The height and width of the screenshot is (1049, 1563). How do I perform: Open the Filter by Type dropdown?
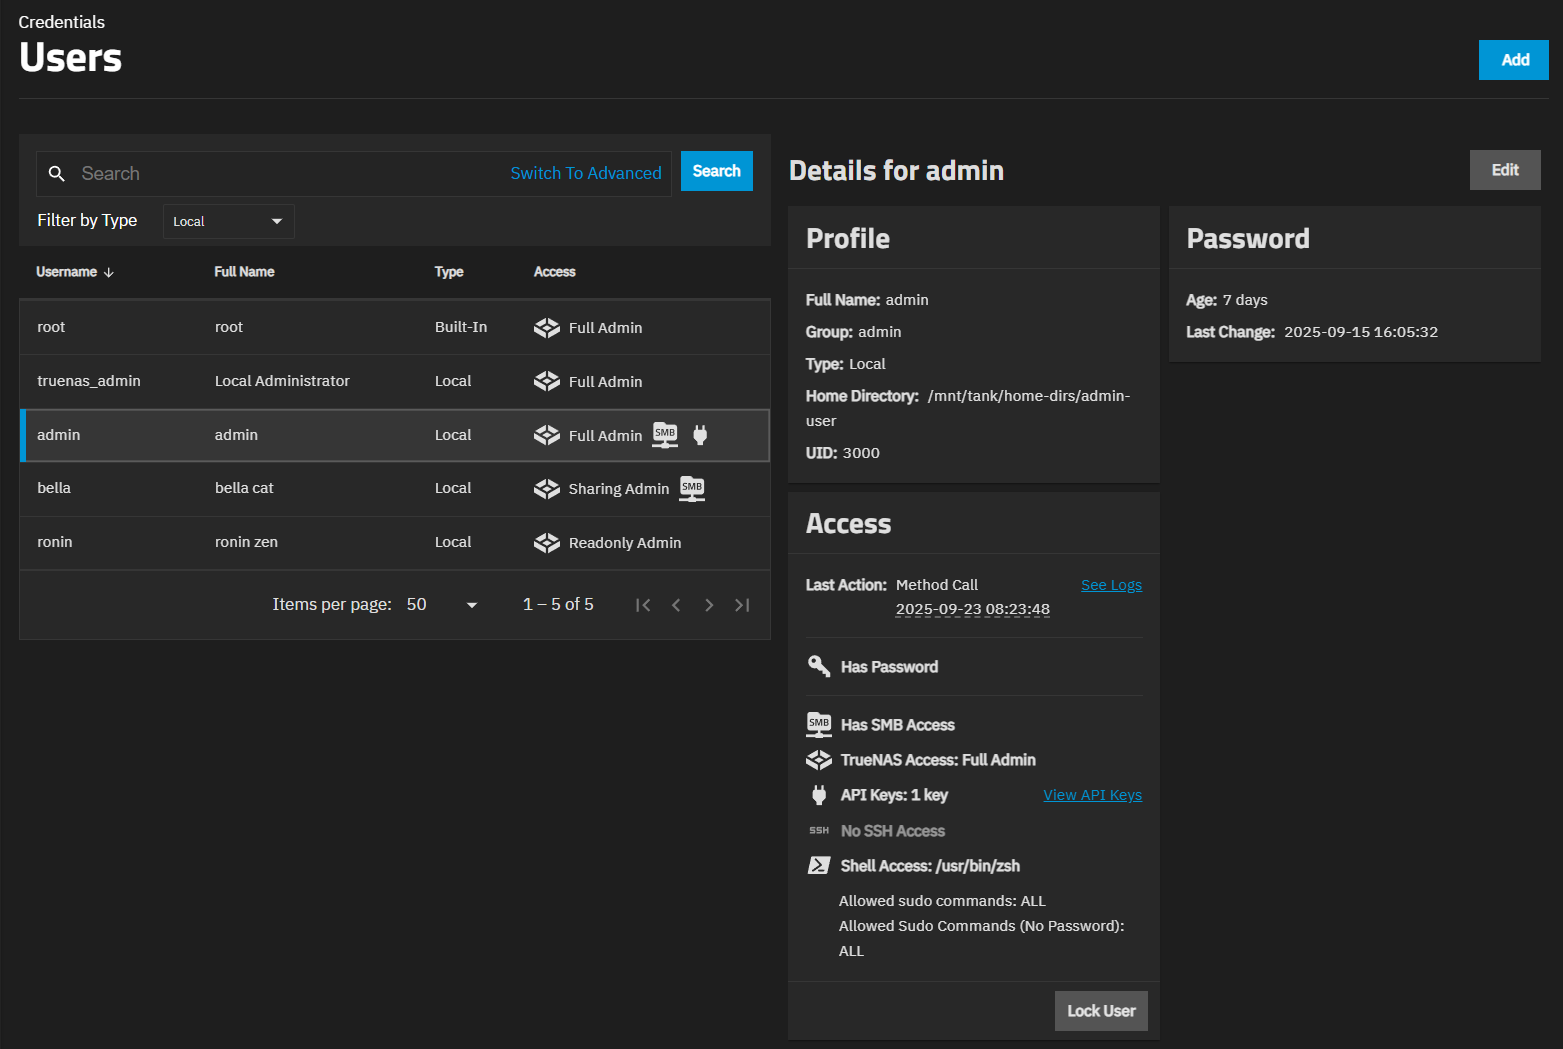point(228,221)
